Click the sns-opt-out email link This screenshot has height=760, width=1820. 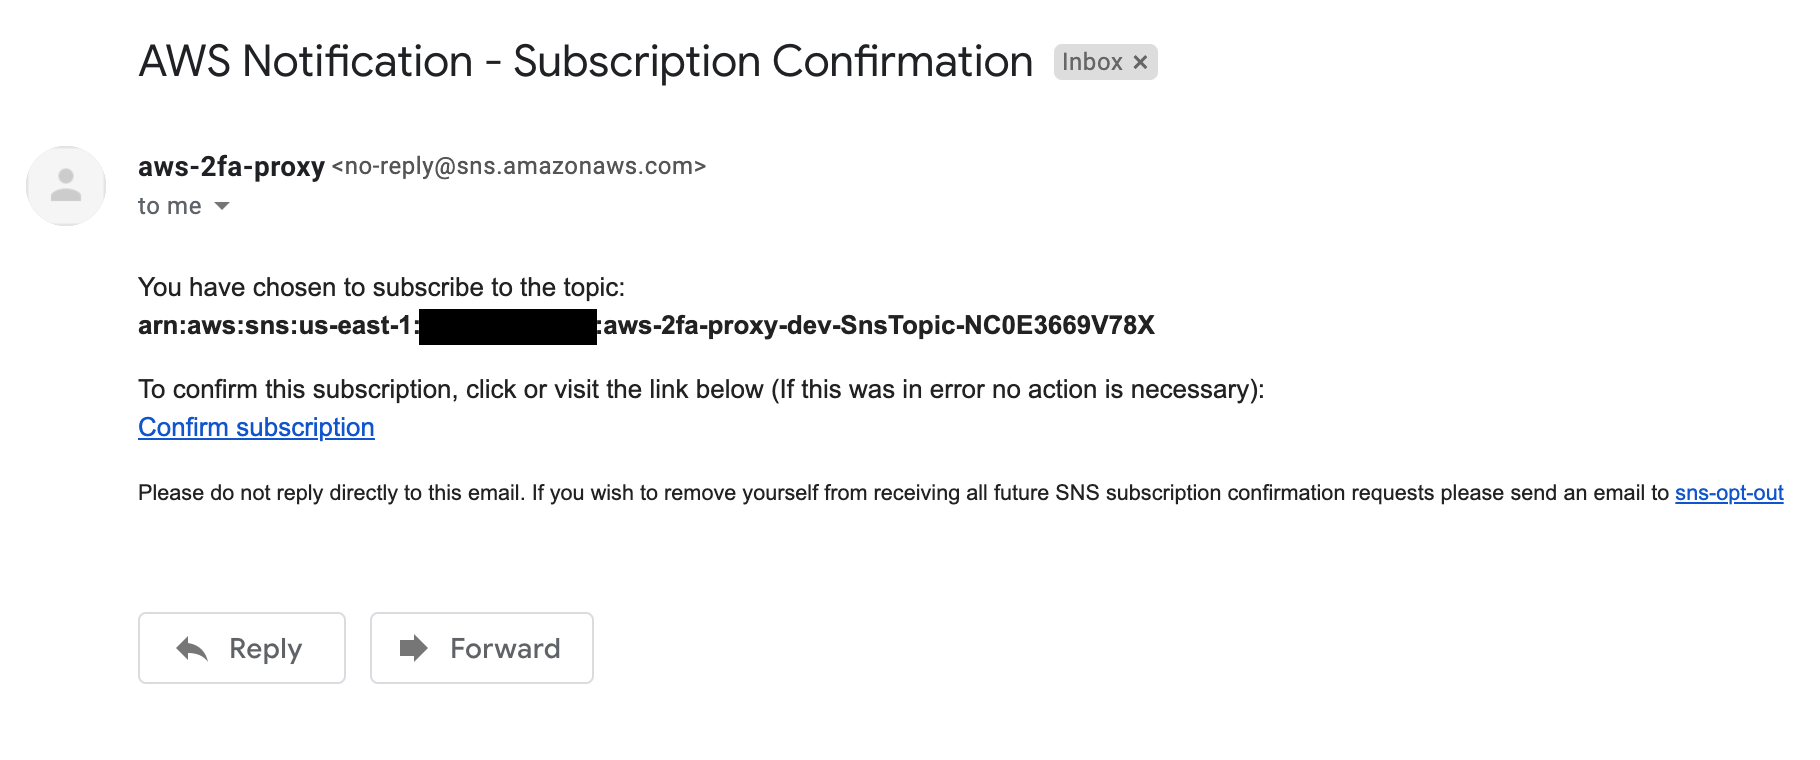coord(1728,493)
